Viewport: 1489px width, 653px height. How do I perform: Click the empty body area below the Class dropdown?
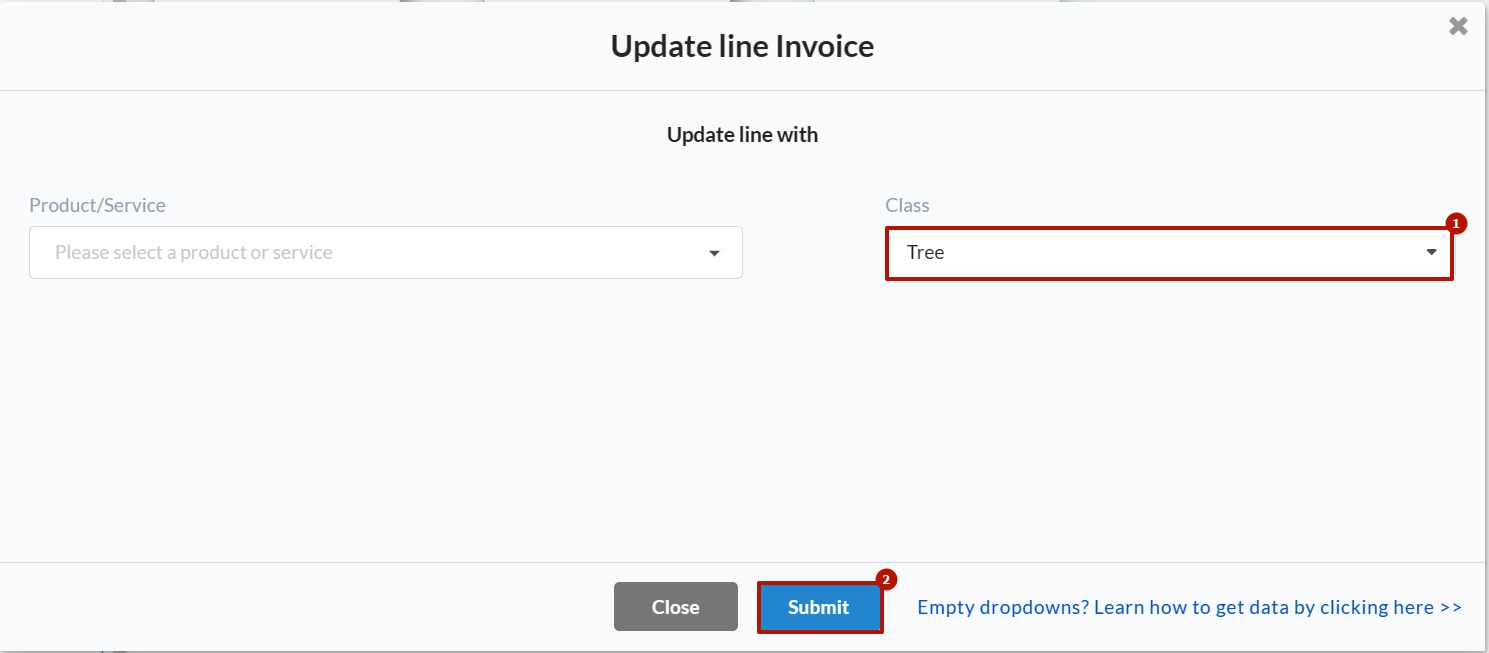[1168, 420]
